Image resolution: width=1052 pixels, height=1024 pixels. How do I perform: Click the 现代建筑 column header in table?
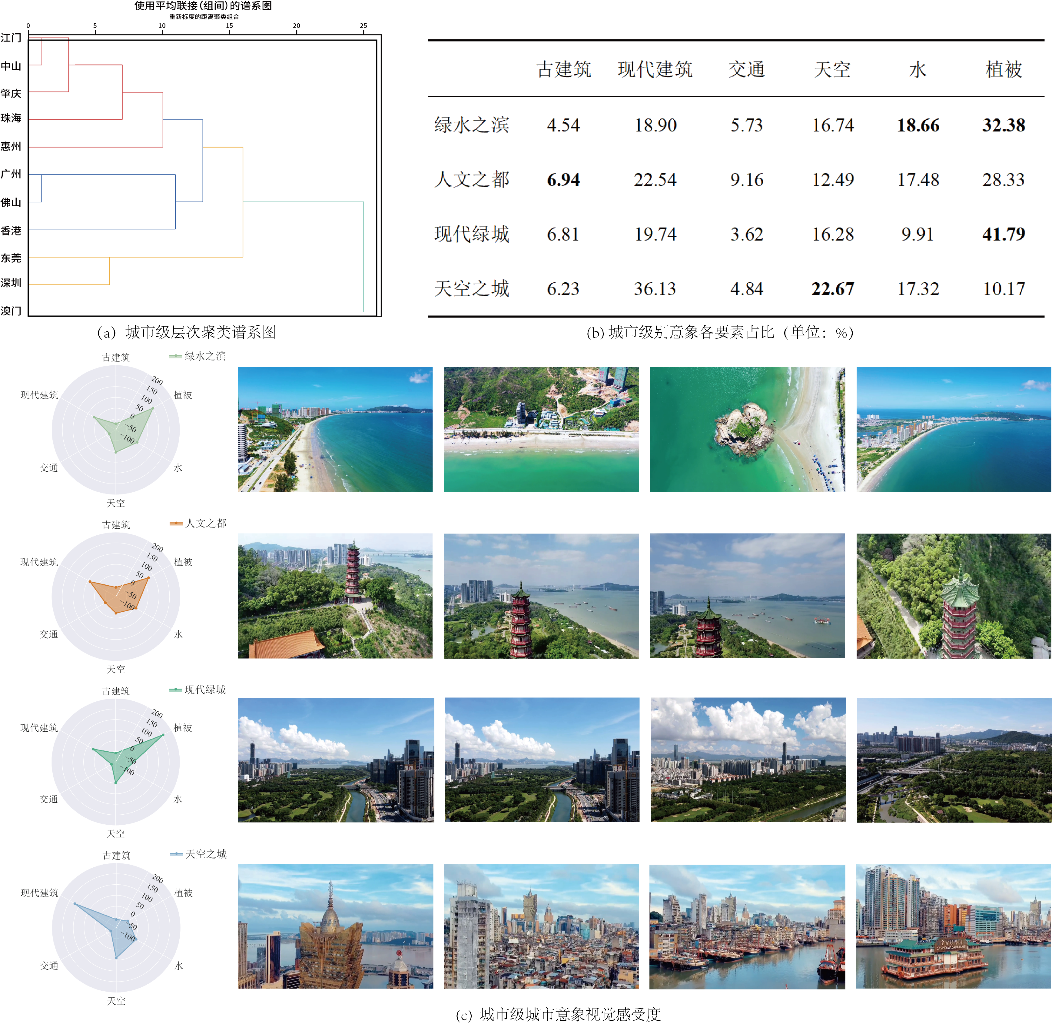tap(654, 69)
